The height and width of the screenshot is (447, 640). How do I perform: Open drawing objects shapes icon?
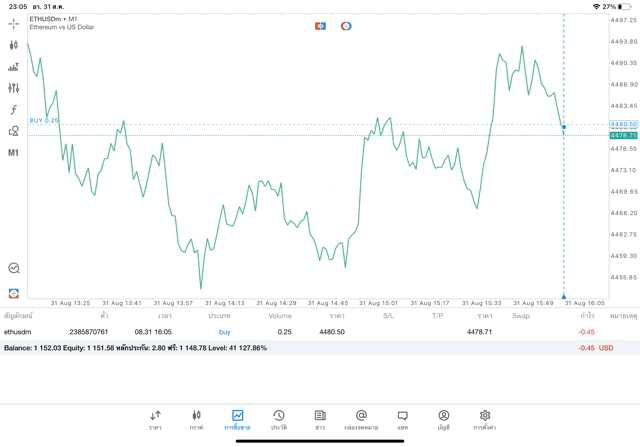click(x=13, y=131)
